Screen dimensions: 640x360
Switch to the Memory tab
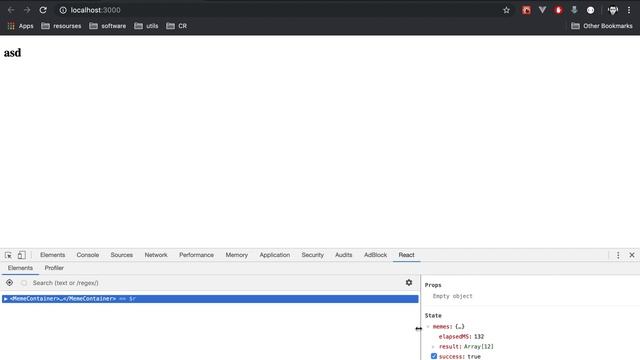coord(237,255)
